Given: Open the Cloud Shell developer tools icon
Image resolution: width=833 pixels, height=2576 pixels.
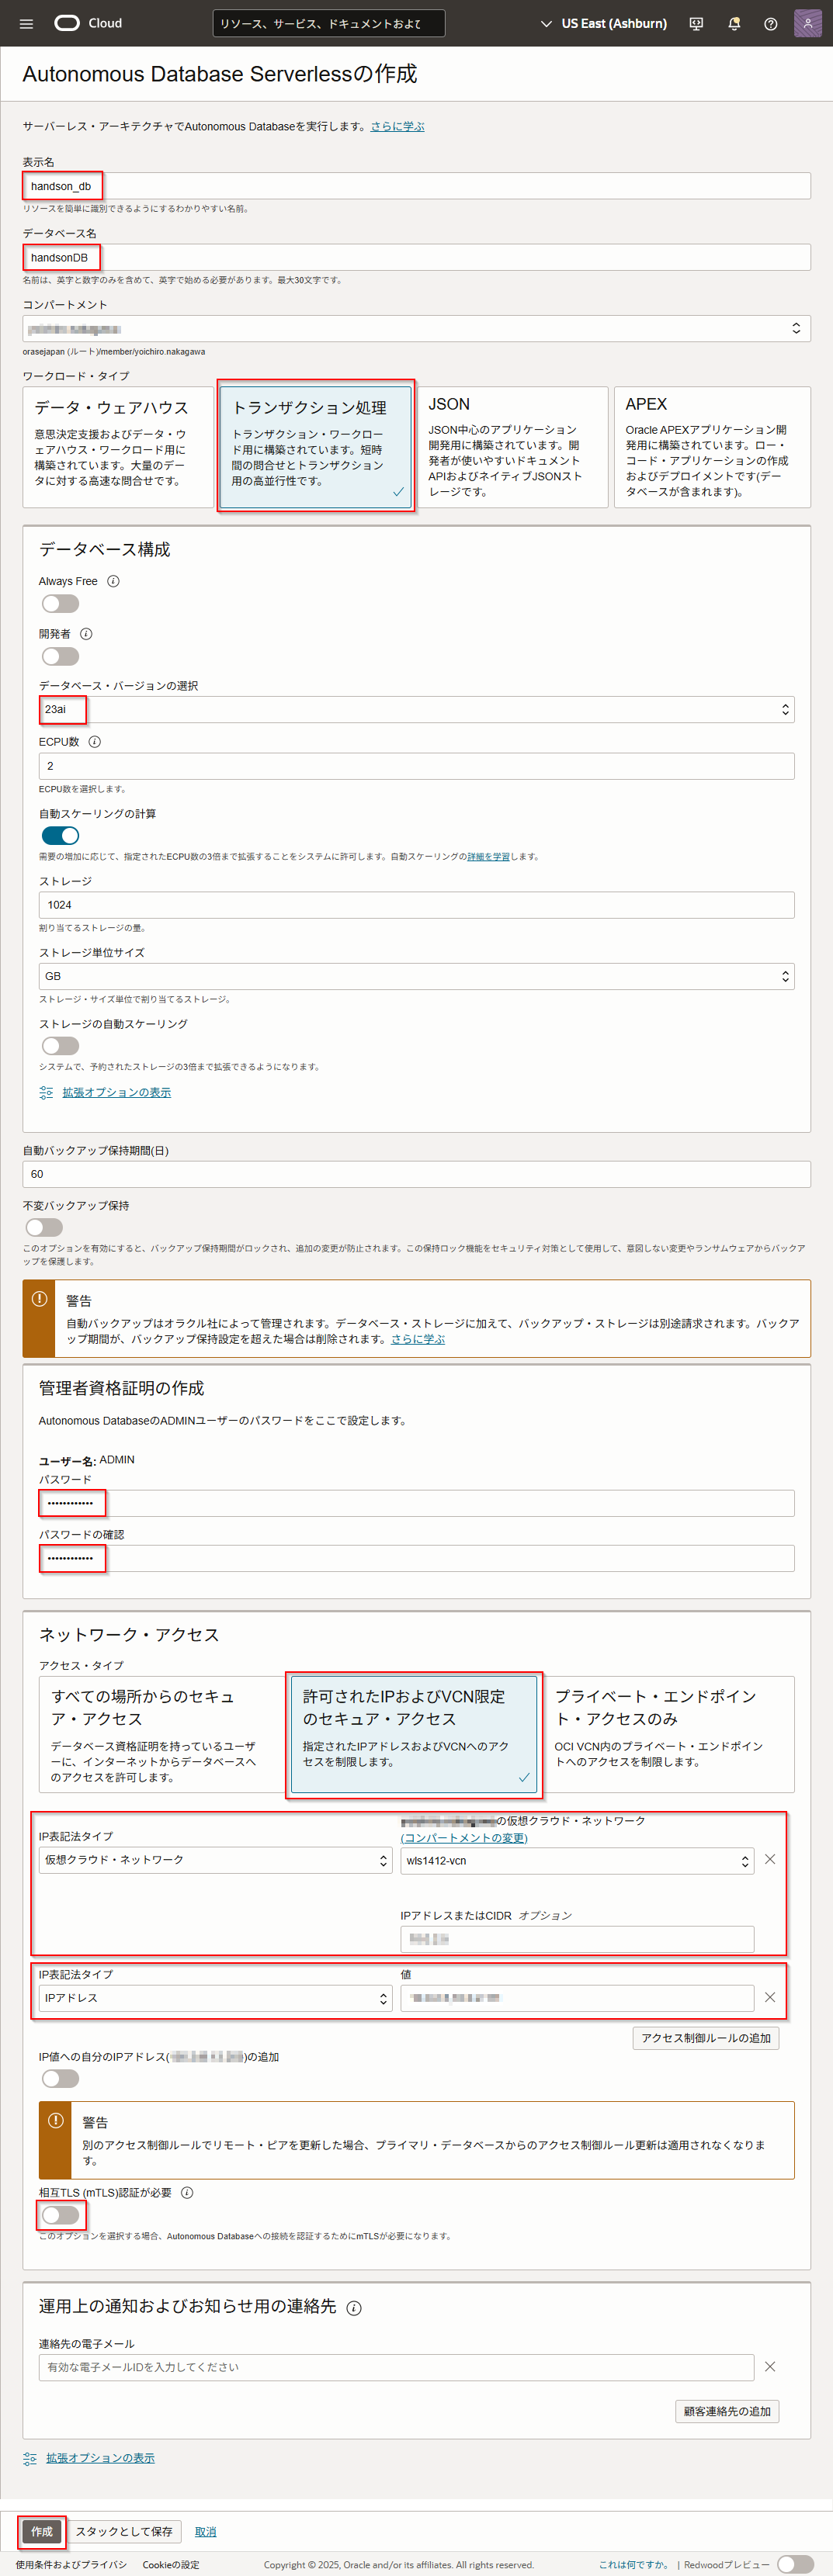Looking at the screenshot, I should 696,23.
